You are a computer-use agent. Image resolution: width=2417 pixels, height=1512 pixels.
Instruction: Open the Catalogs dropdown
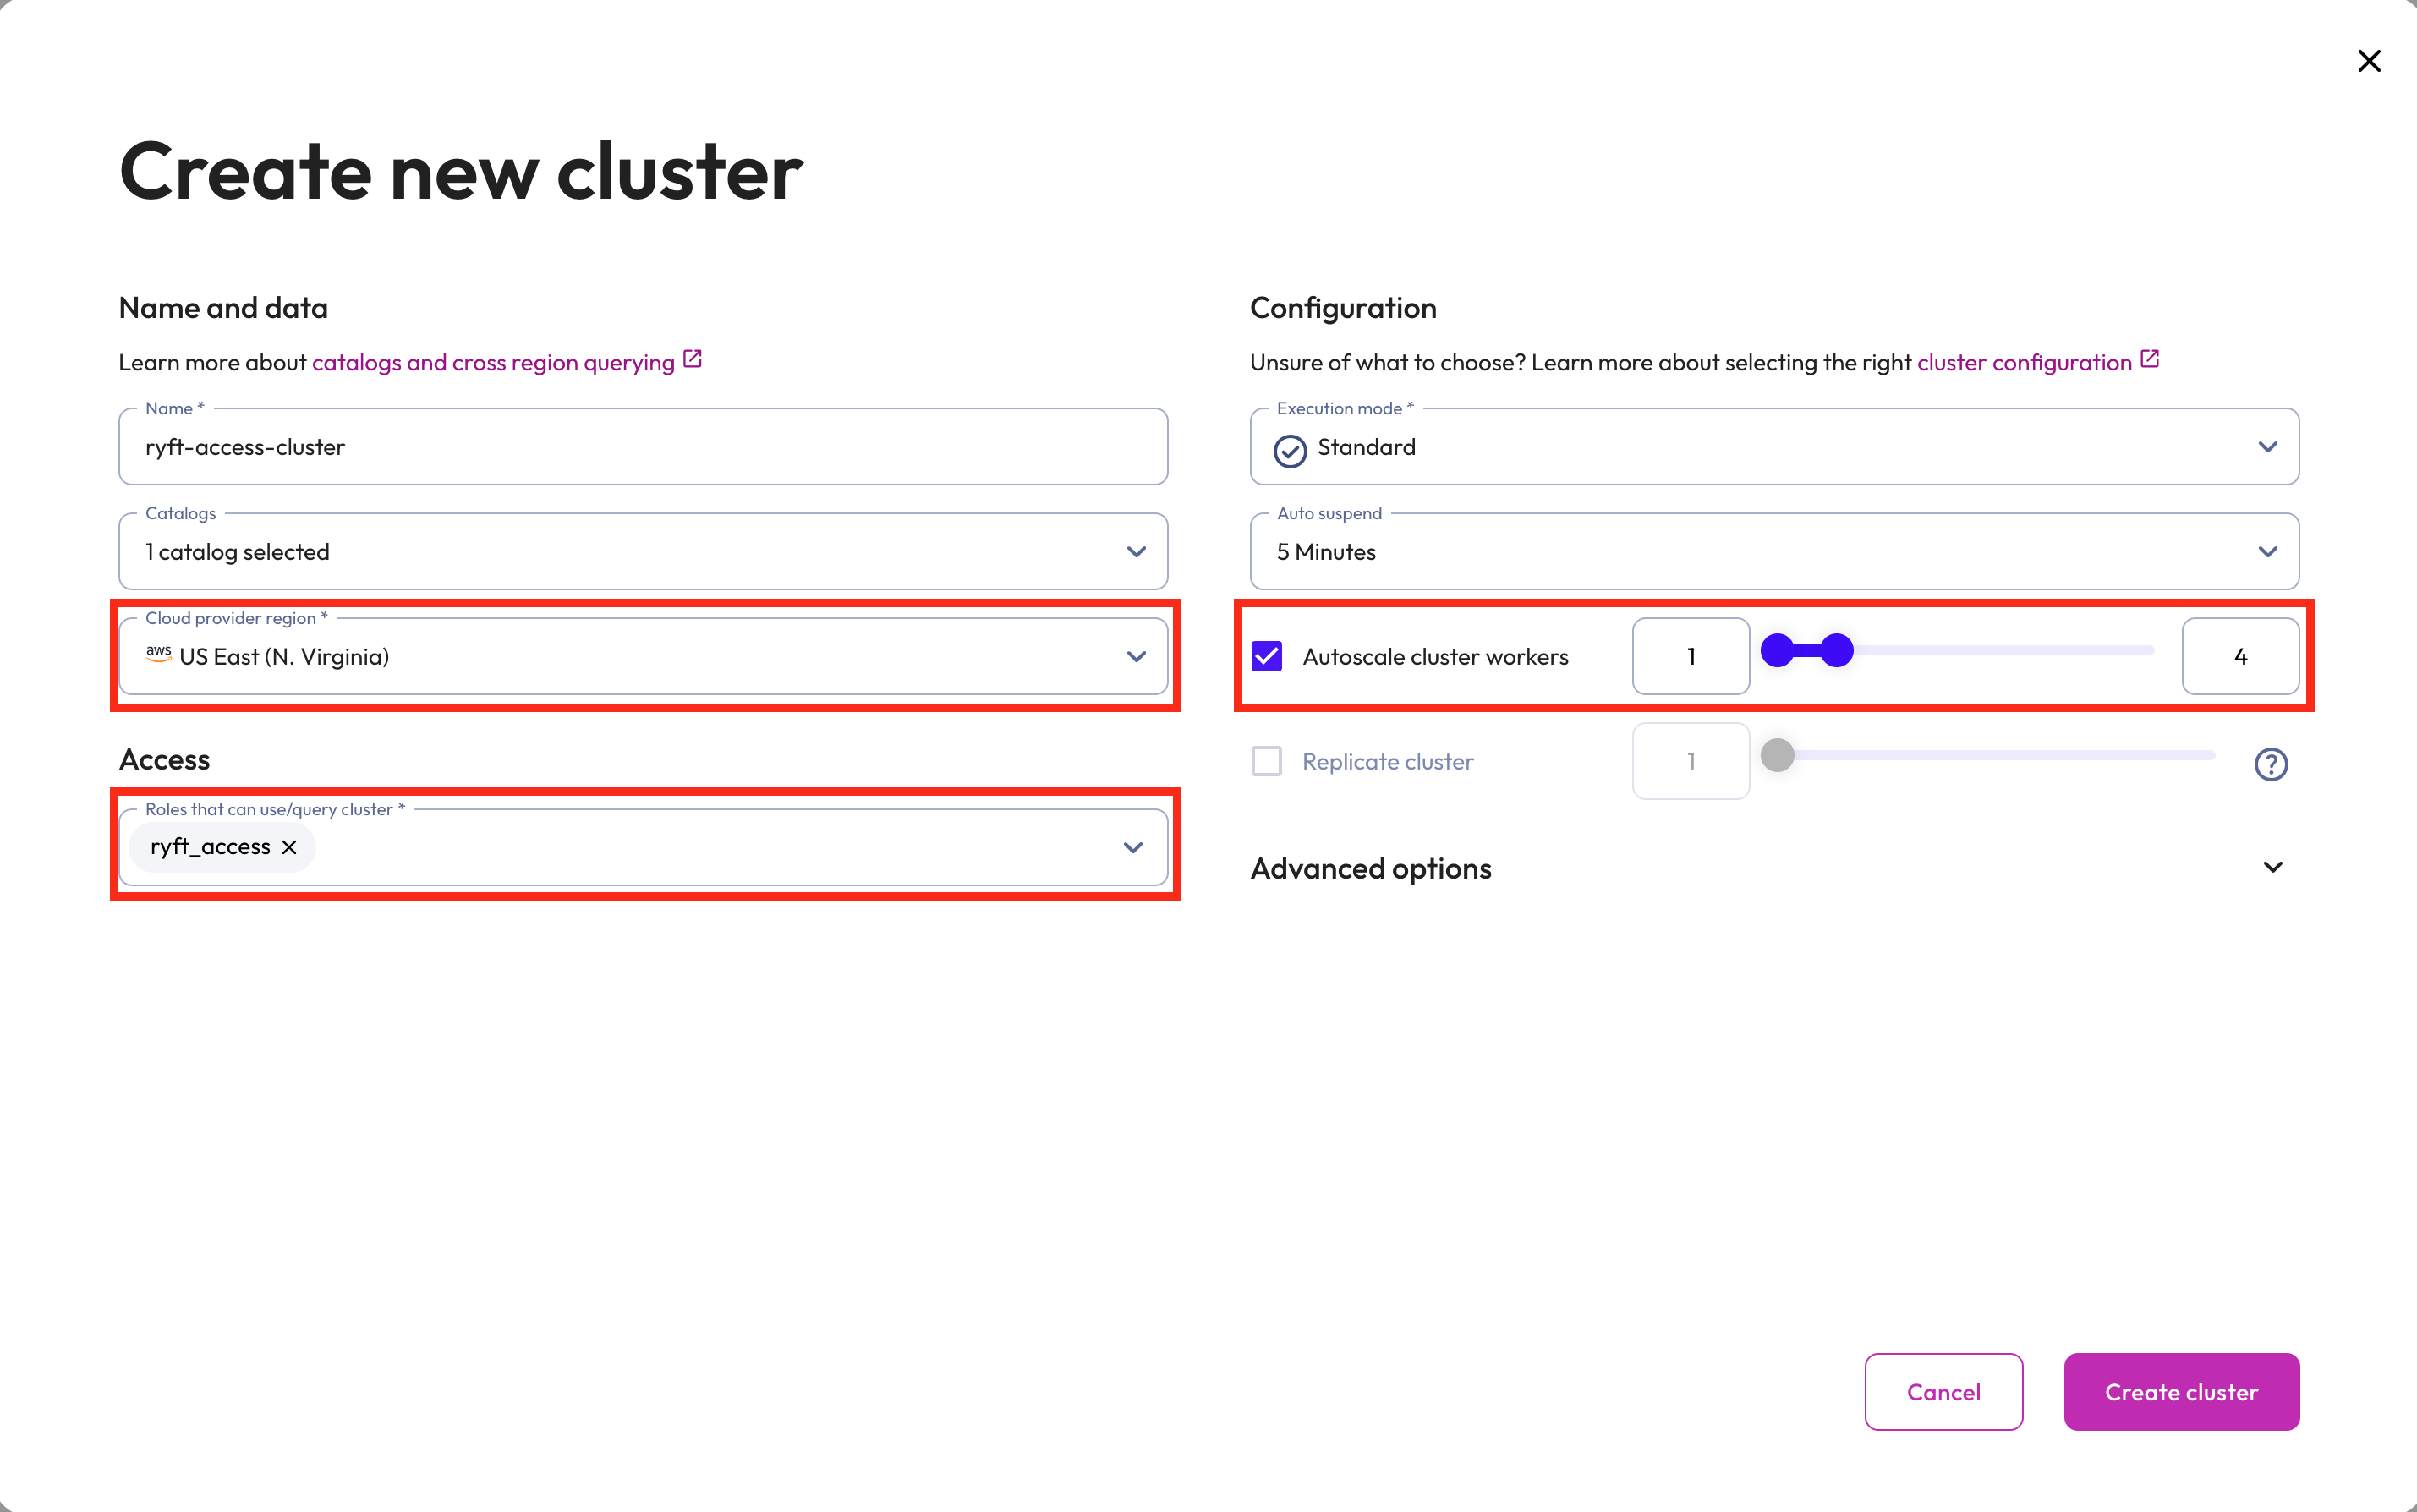(x=1135, y=552)
